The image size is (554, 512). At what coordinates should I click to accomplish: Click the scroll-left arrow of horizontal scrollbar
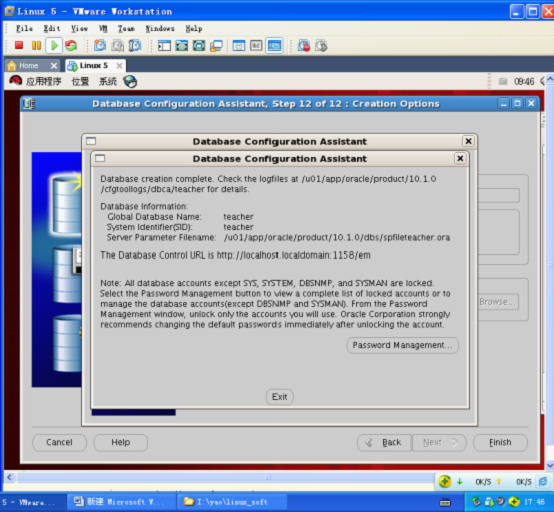click(x=10, y=478)
